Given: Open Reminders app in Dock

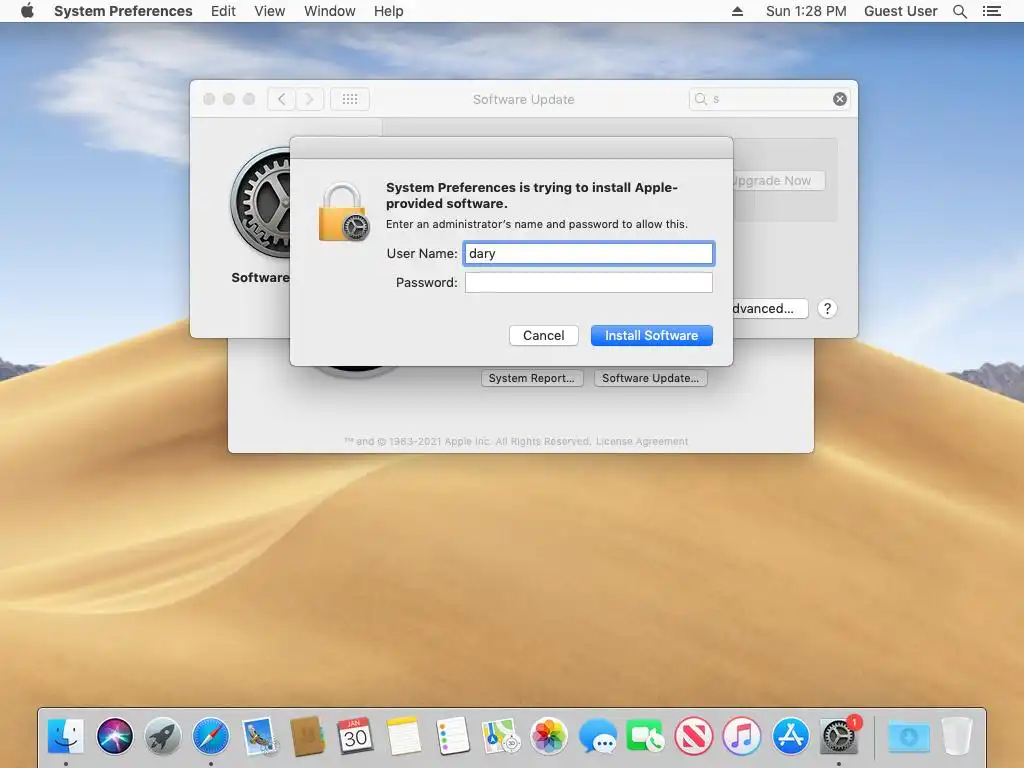Looking at the screenshot, I should pyautogui.click(x=452, y=736).
